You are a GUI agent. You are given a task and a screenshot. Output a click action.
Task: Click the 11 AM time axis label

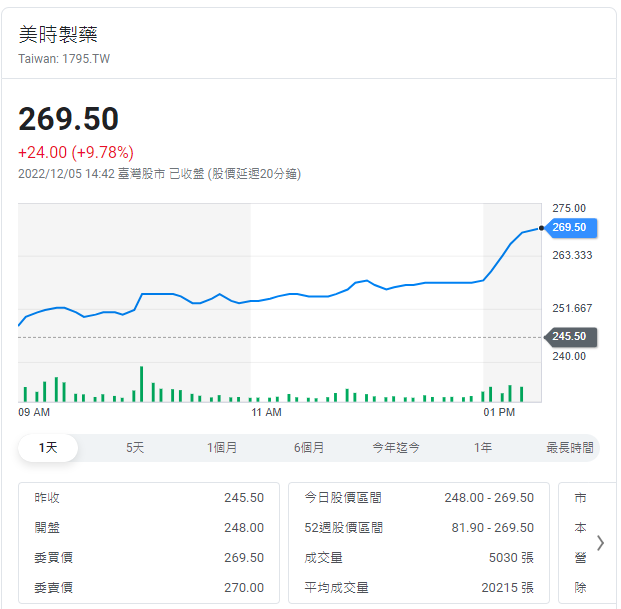click(x=266, y=412)
